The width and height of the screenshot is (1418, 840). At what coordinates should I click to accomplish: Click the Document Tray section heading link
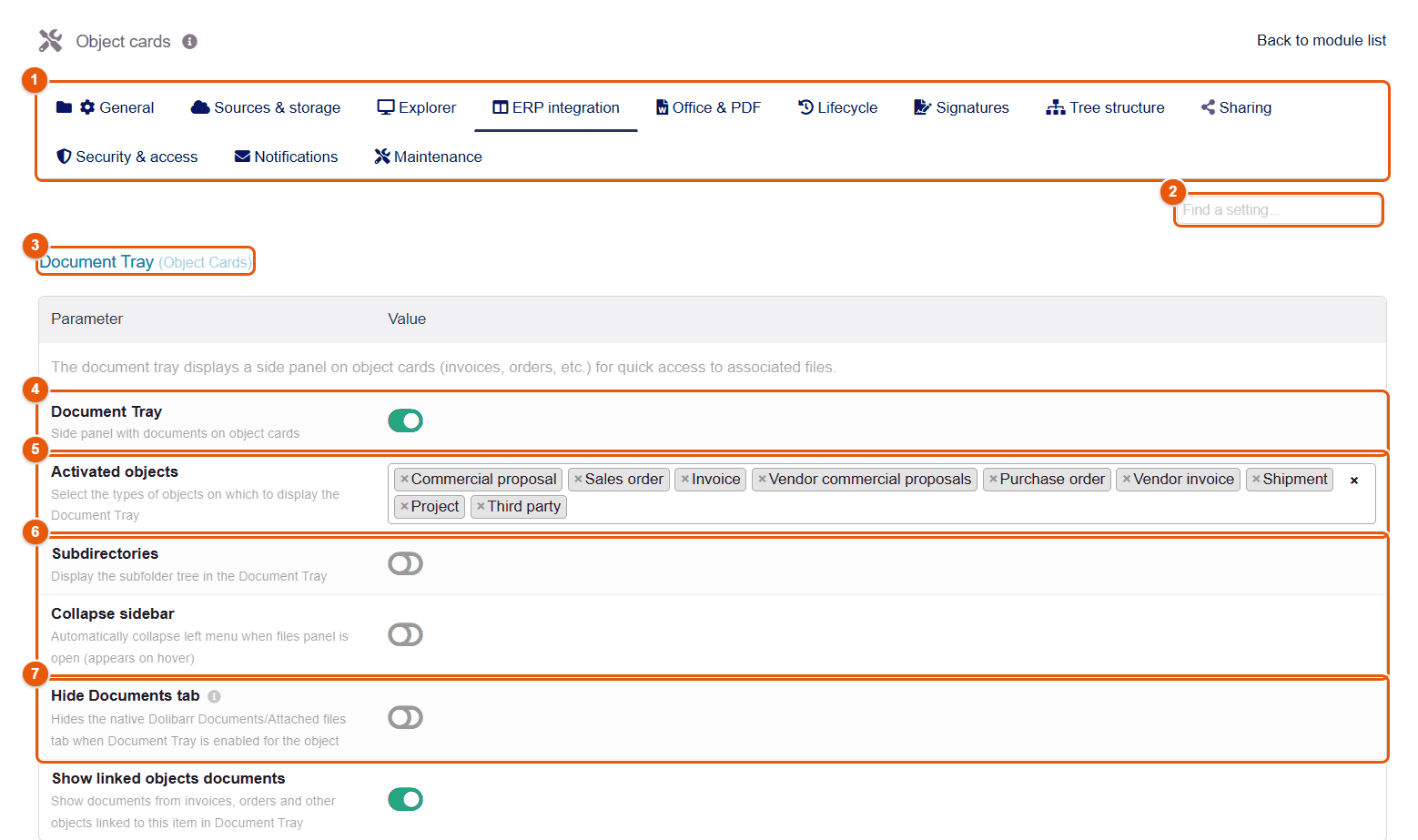point(146,262)
